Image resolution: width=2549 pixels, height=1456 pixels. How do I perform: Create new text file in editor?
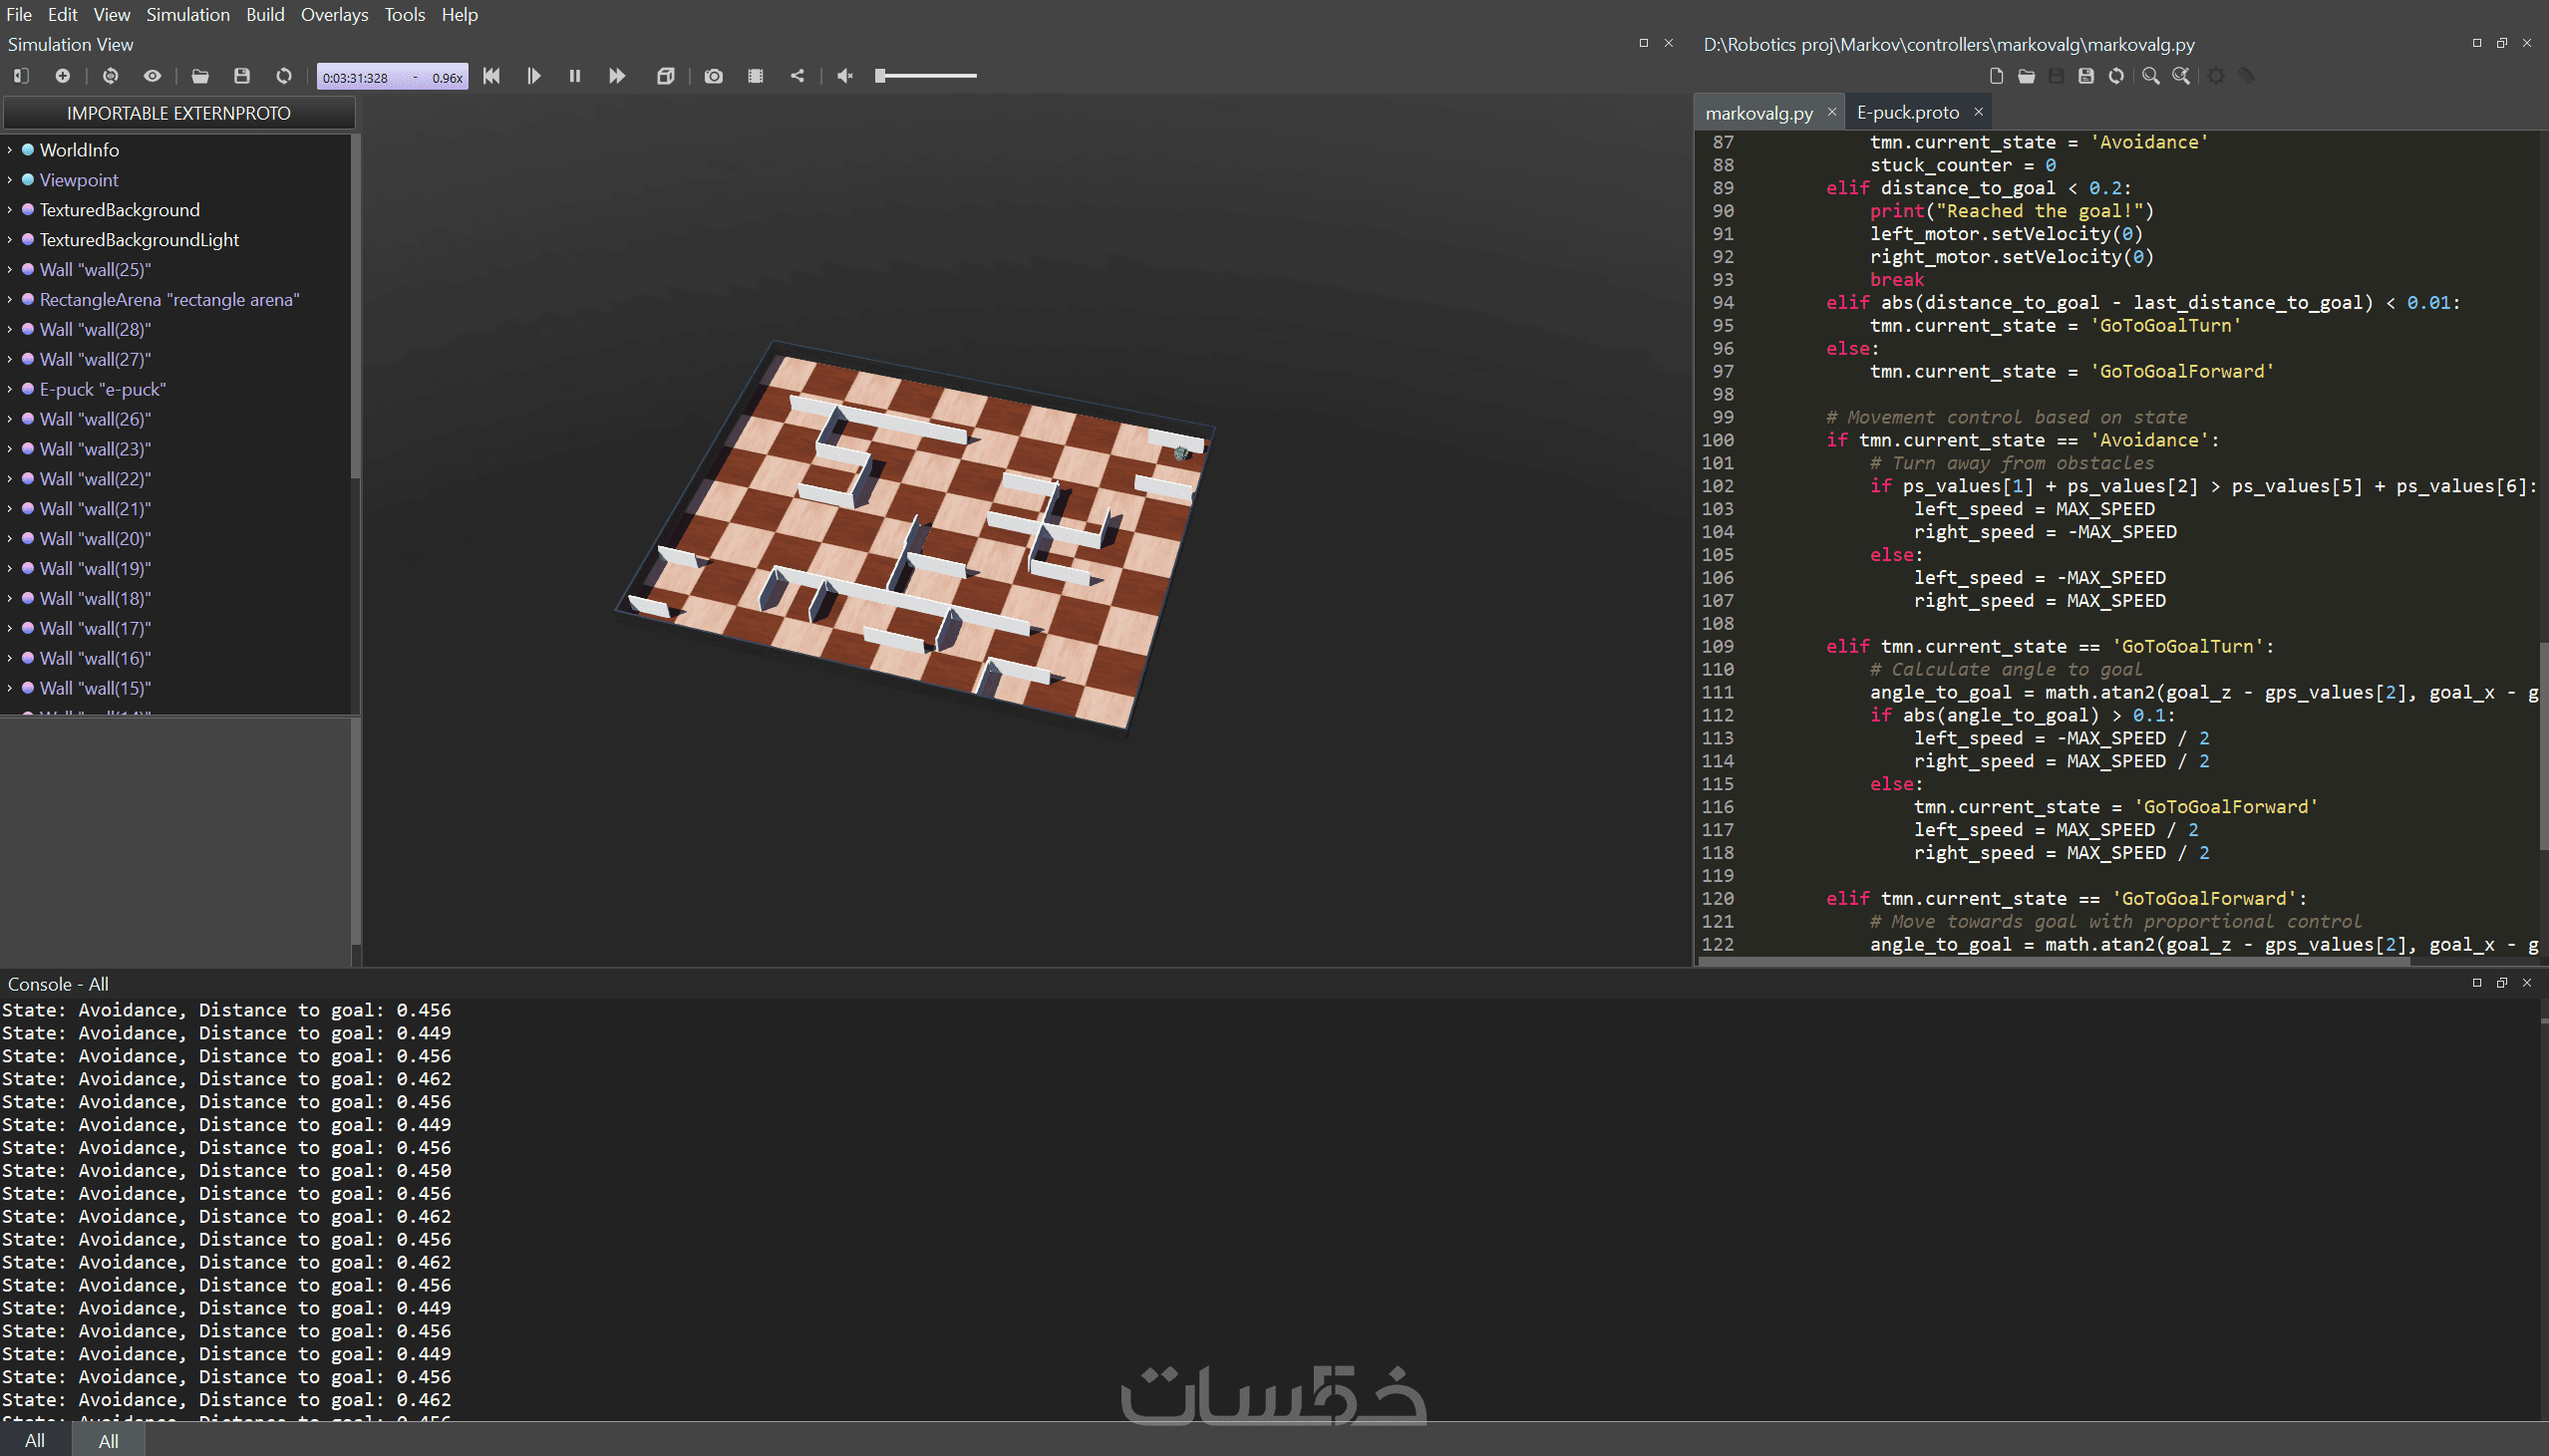[1996, 76]
